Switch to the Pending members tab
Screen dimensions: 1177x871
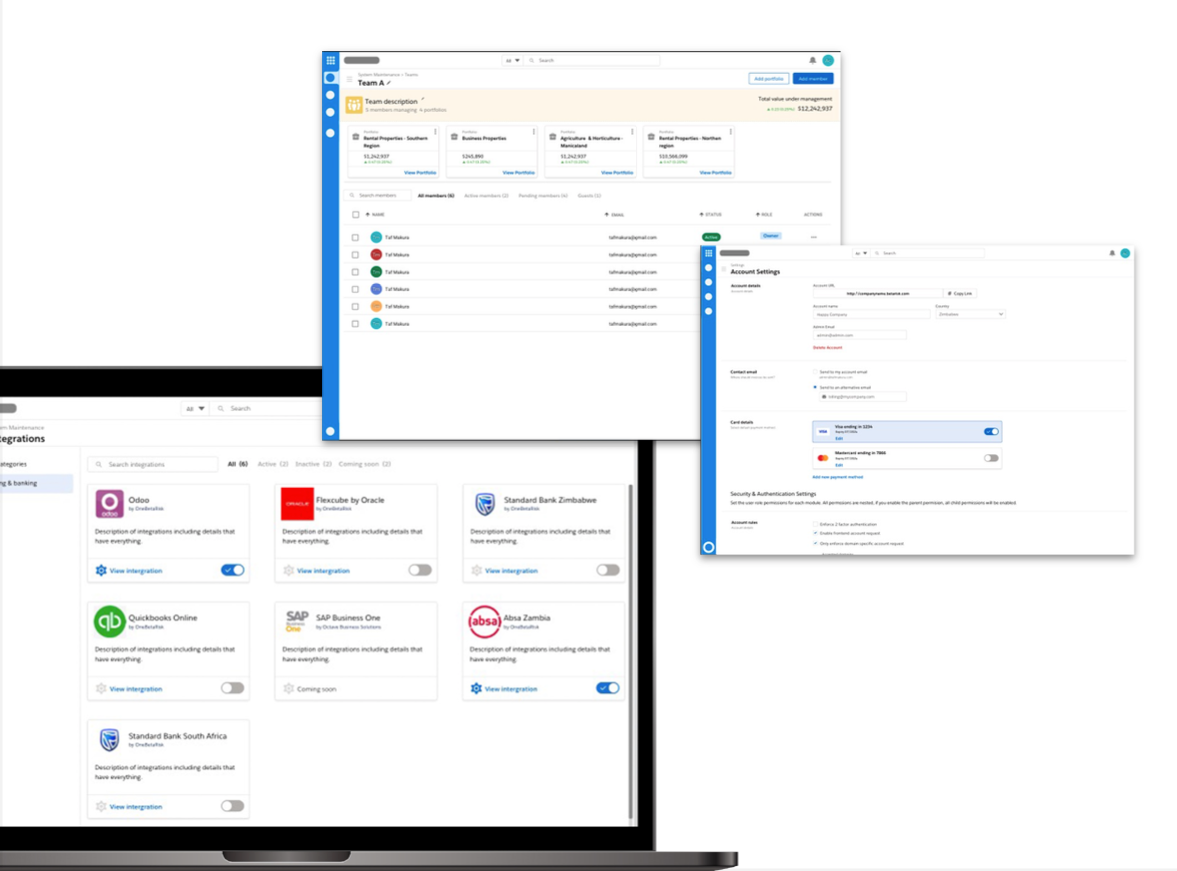click(543, 196)
